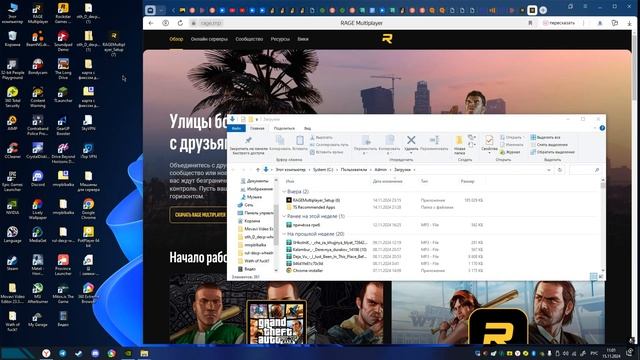
Task: Click the browser back arrow
Action: point(151,23)
